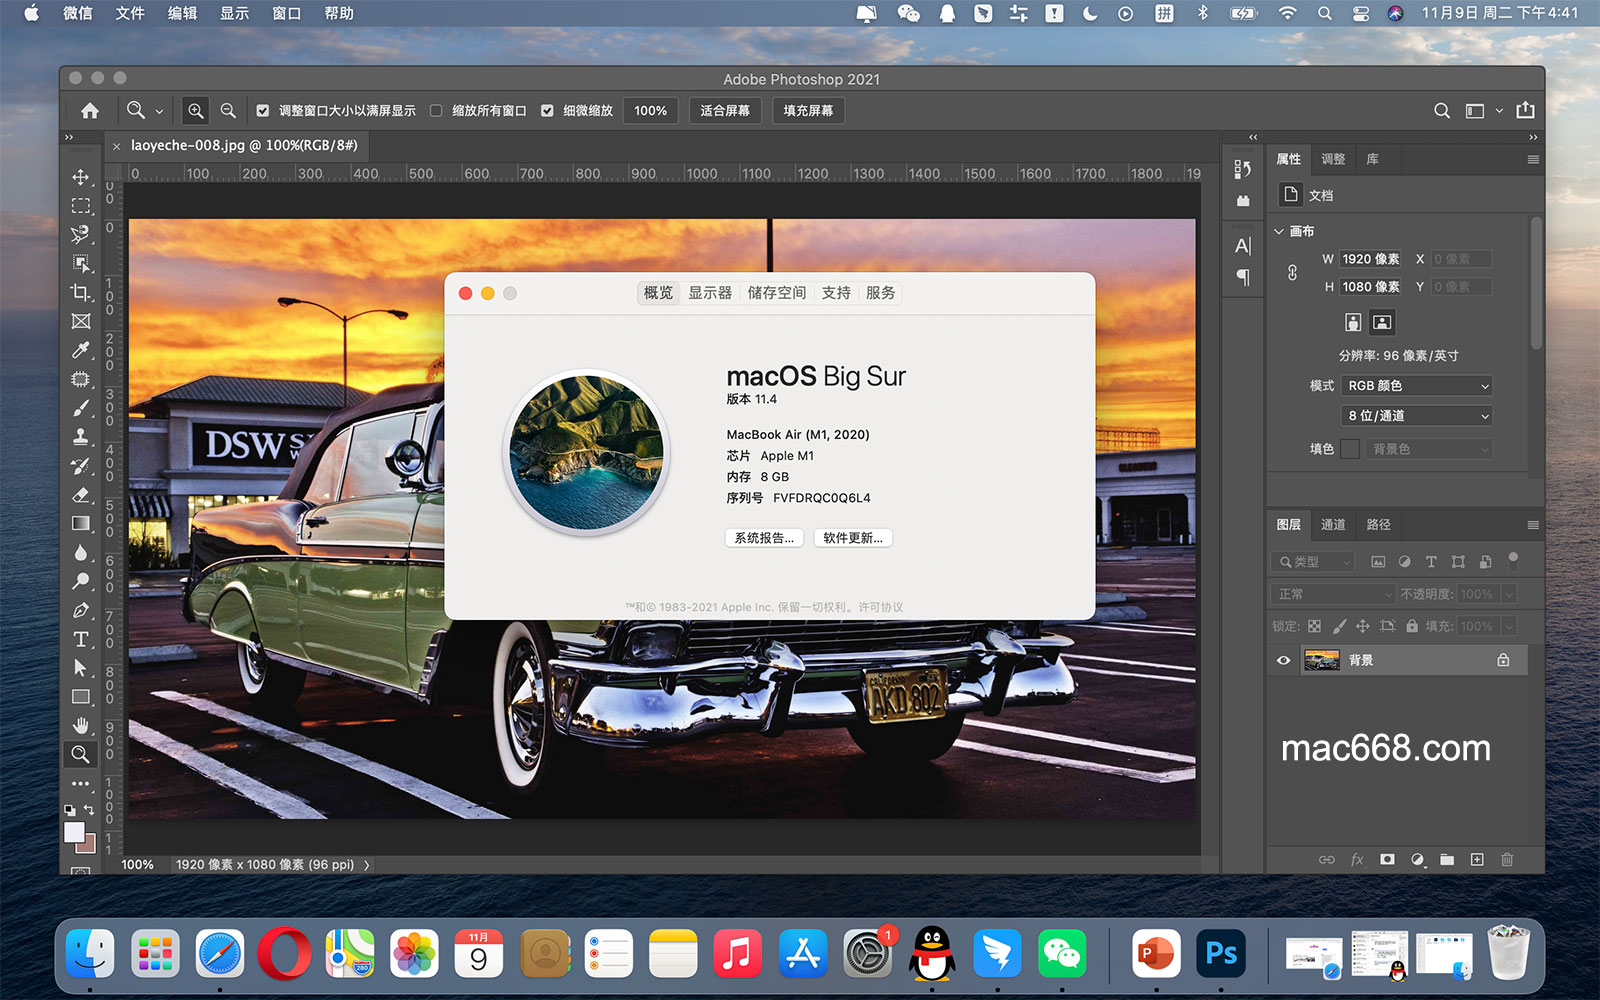The width and height of the screenshot is (1600, 1000).
Task: Toggle 细微缩放 checkbox
Action: tap(547, 111)
